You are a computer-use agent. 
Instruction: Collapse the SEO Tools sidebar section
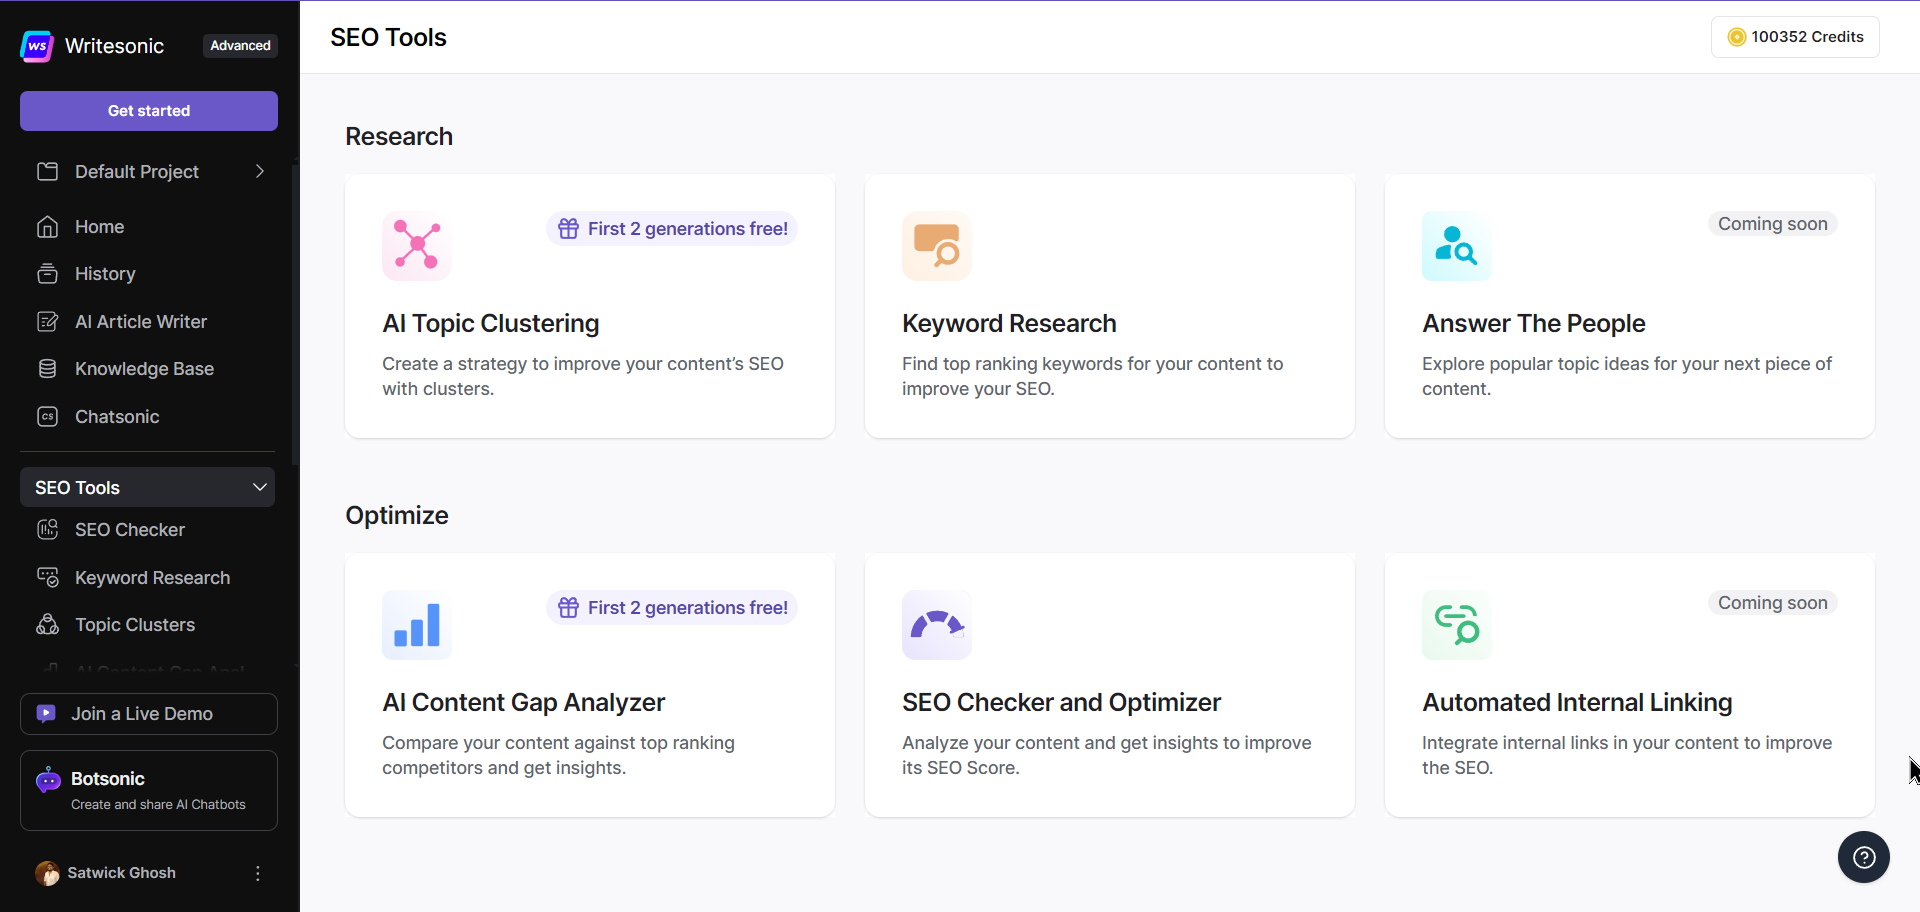click(259, 487)
